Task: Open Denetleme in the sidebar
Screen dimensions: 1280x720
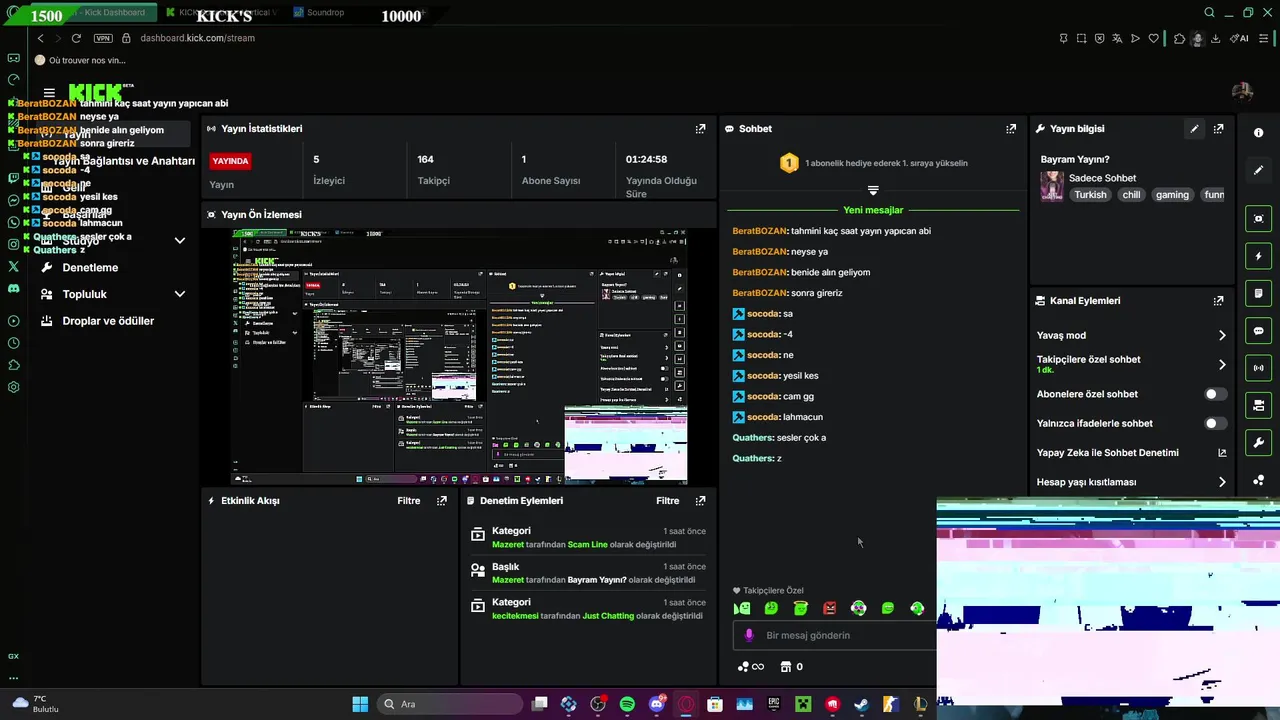Action: [90, 268]
